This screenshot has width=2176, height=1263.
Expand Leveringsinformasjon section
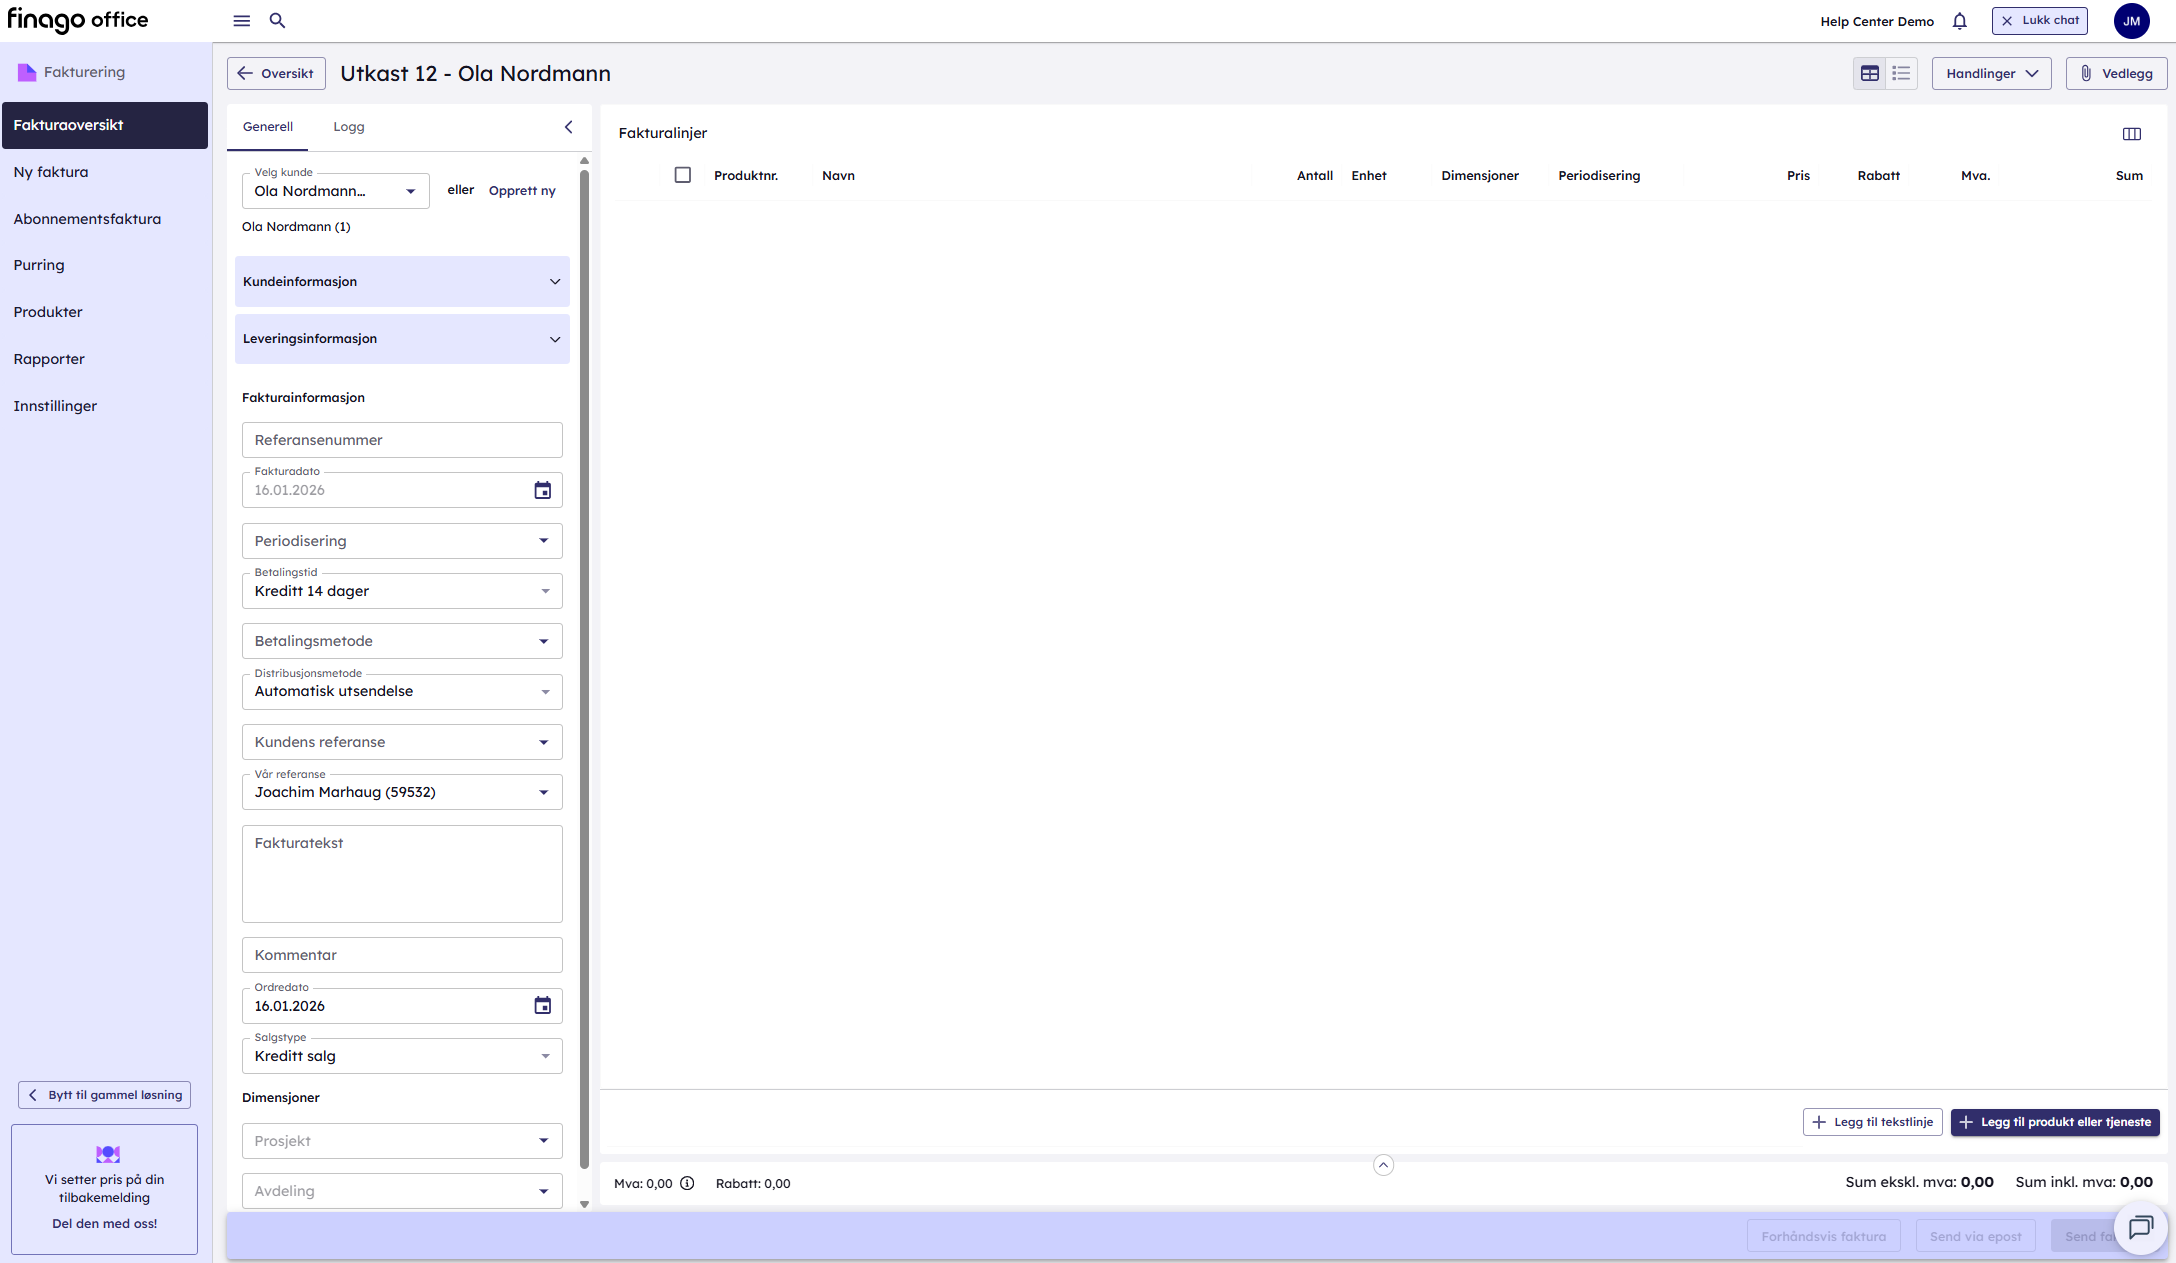(x=402, y=339)
